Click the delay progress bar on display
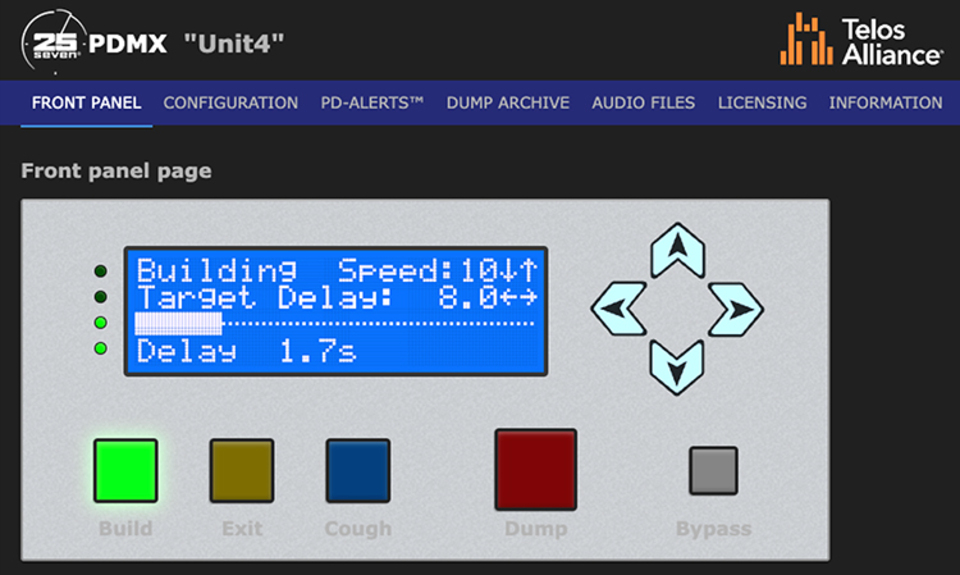This screenshot has width=960, height=575. 335,323
